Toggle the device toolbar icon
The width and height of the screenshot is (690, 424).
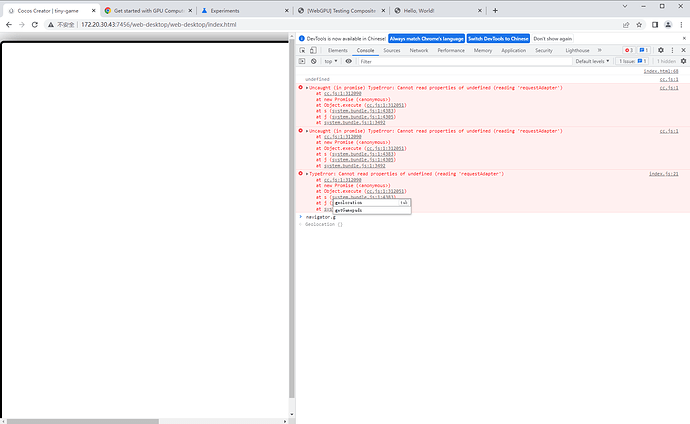coord(313,50)
